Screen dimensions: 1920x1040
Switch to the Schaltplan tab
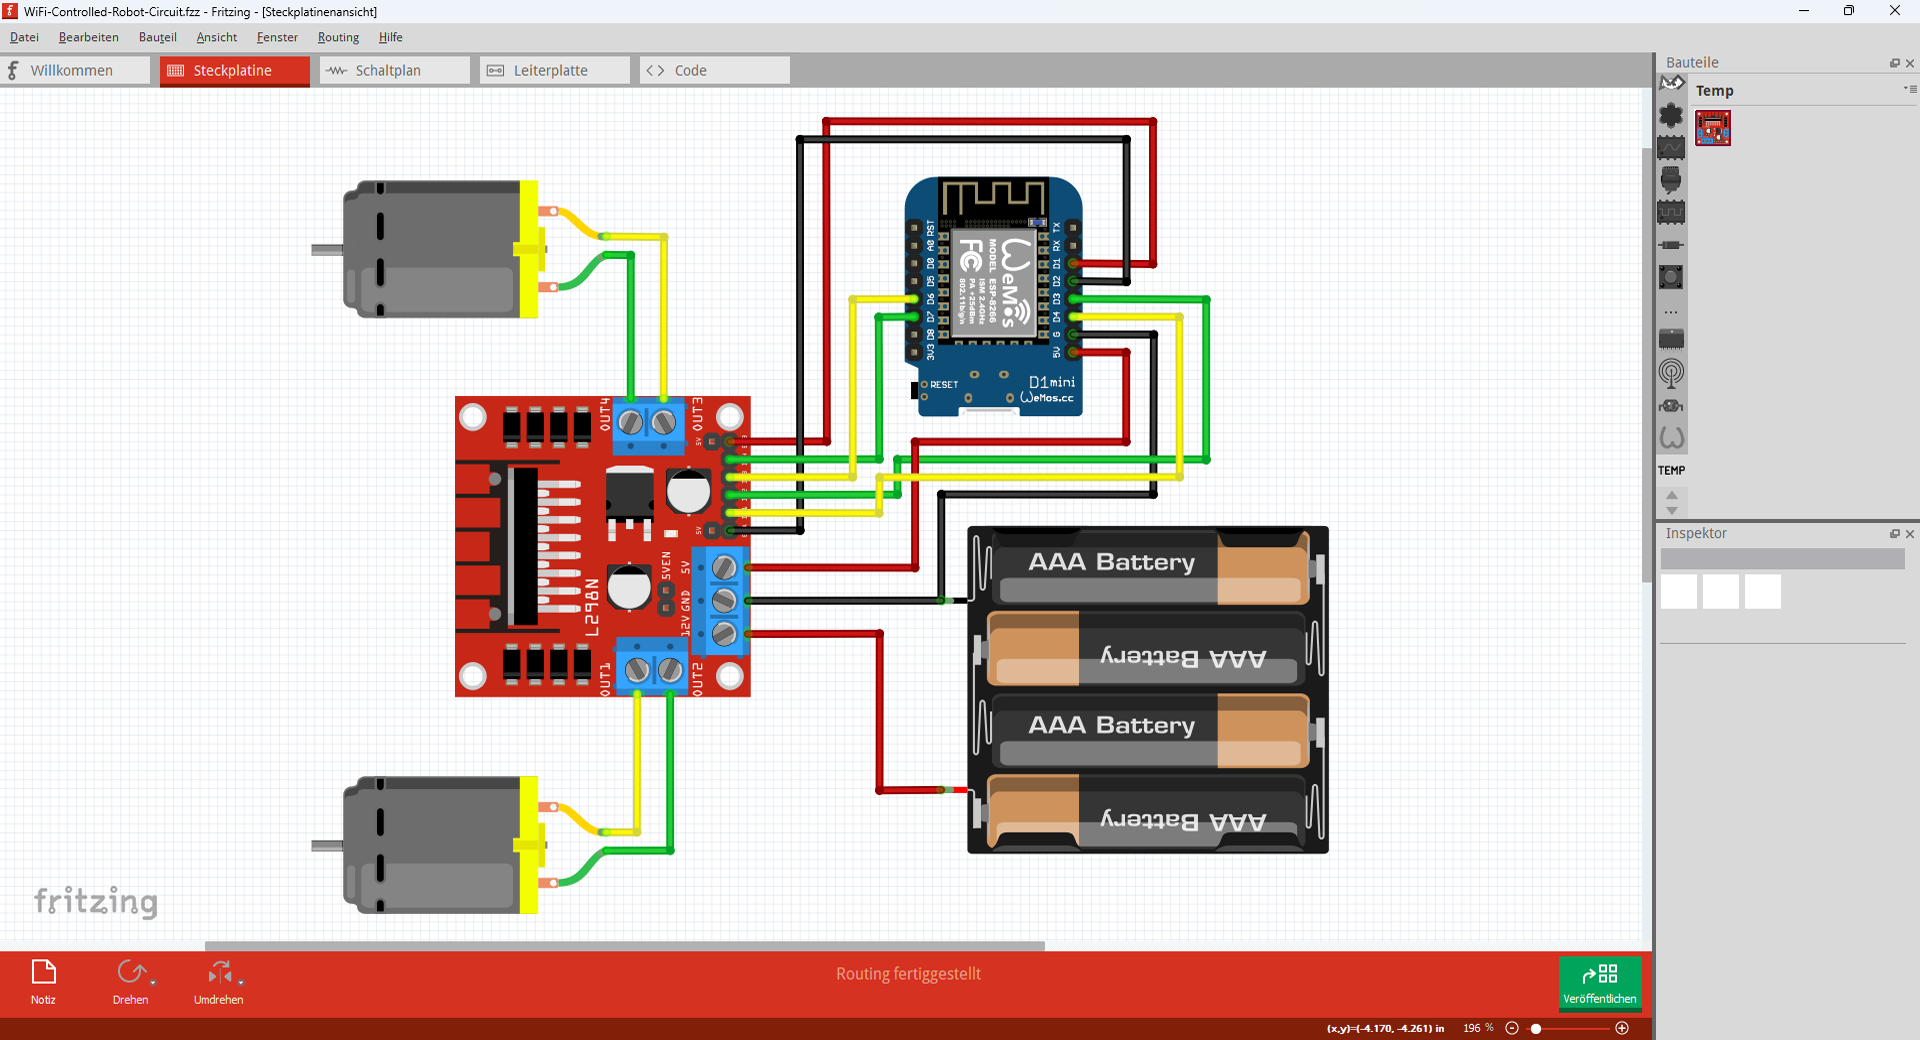394,70
